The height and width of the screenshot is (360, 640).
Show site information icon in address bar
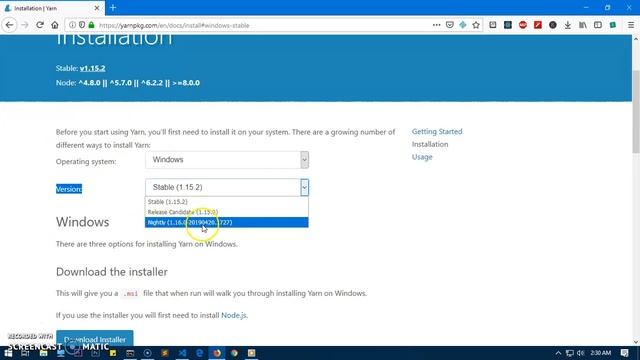[x=72, y=25]
